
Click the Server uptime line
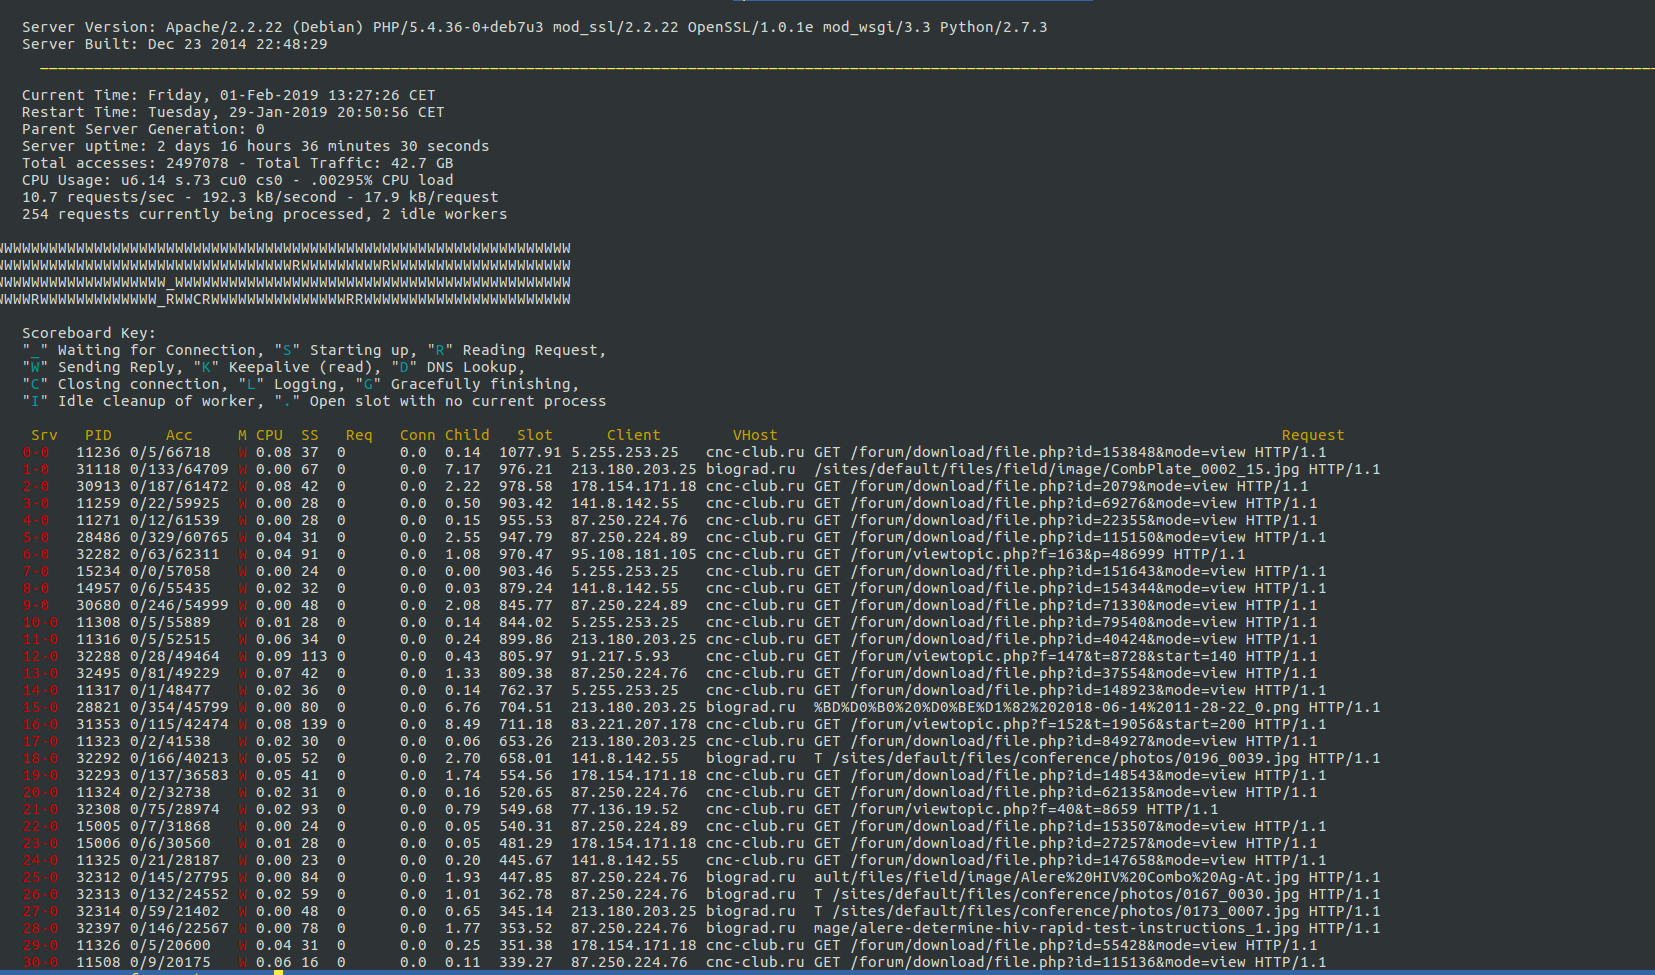[255, 146]
